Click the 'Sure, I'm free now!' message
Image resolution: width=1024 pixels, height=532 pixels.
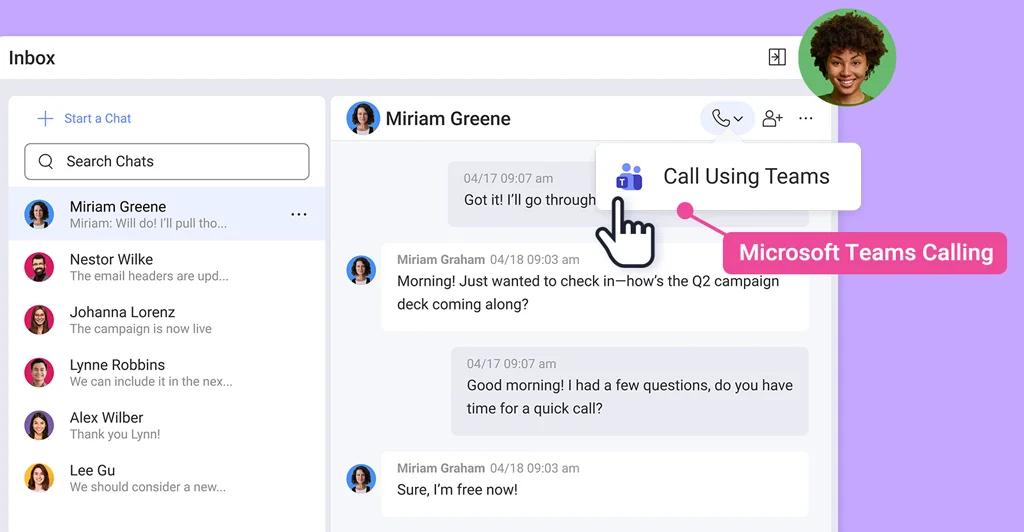(595, 484)
